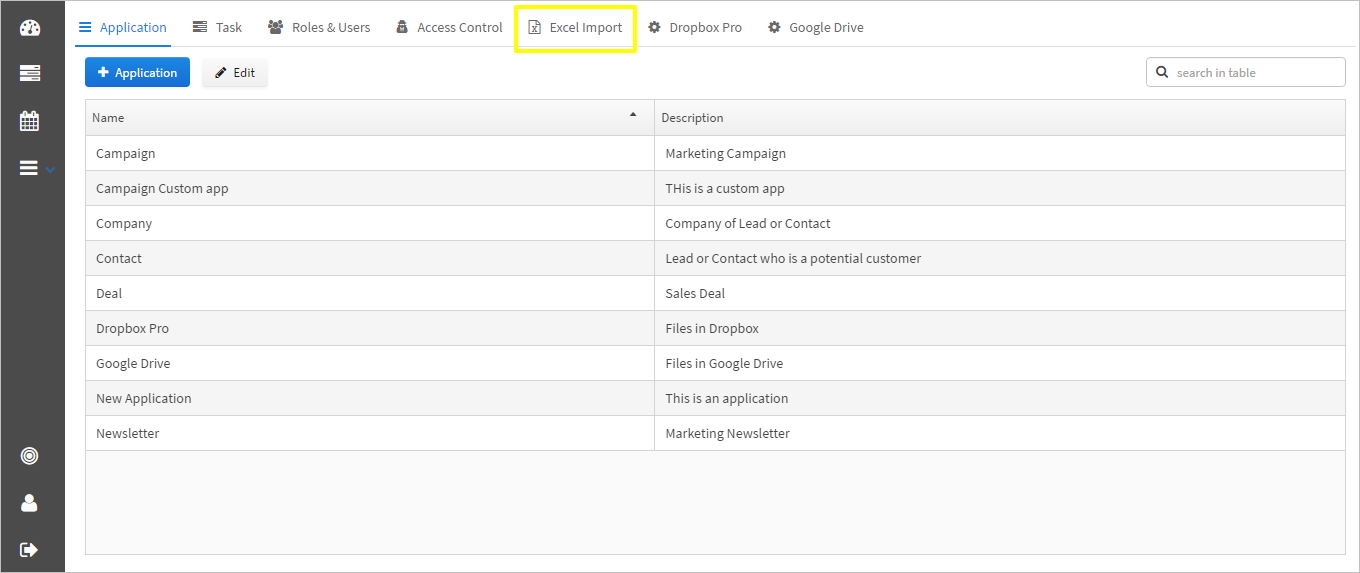Screen dimensions: 1360x573
Task: Open the Roles & Users tab
Action: (319, 27)
